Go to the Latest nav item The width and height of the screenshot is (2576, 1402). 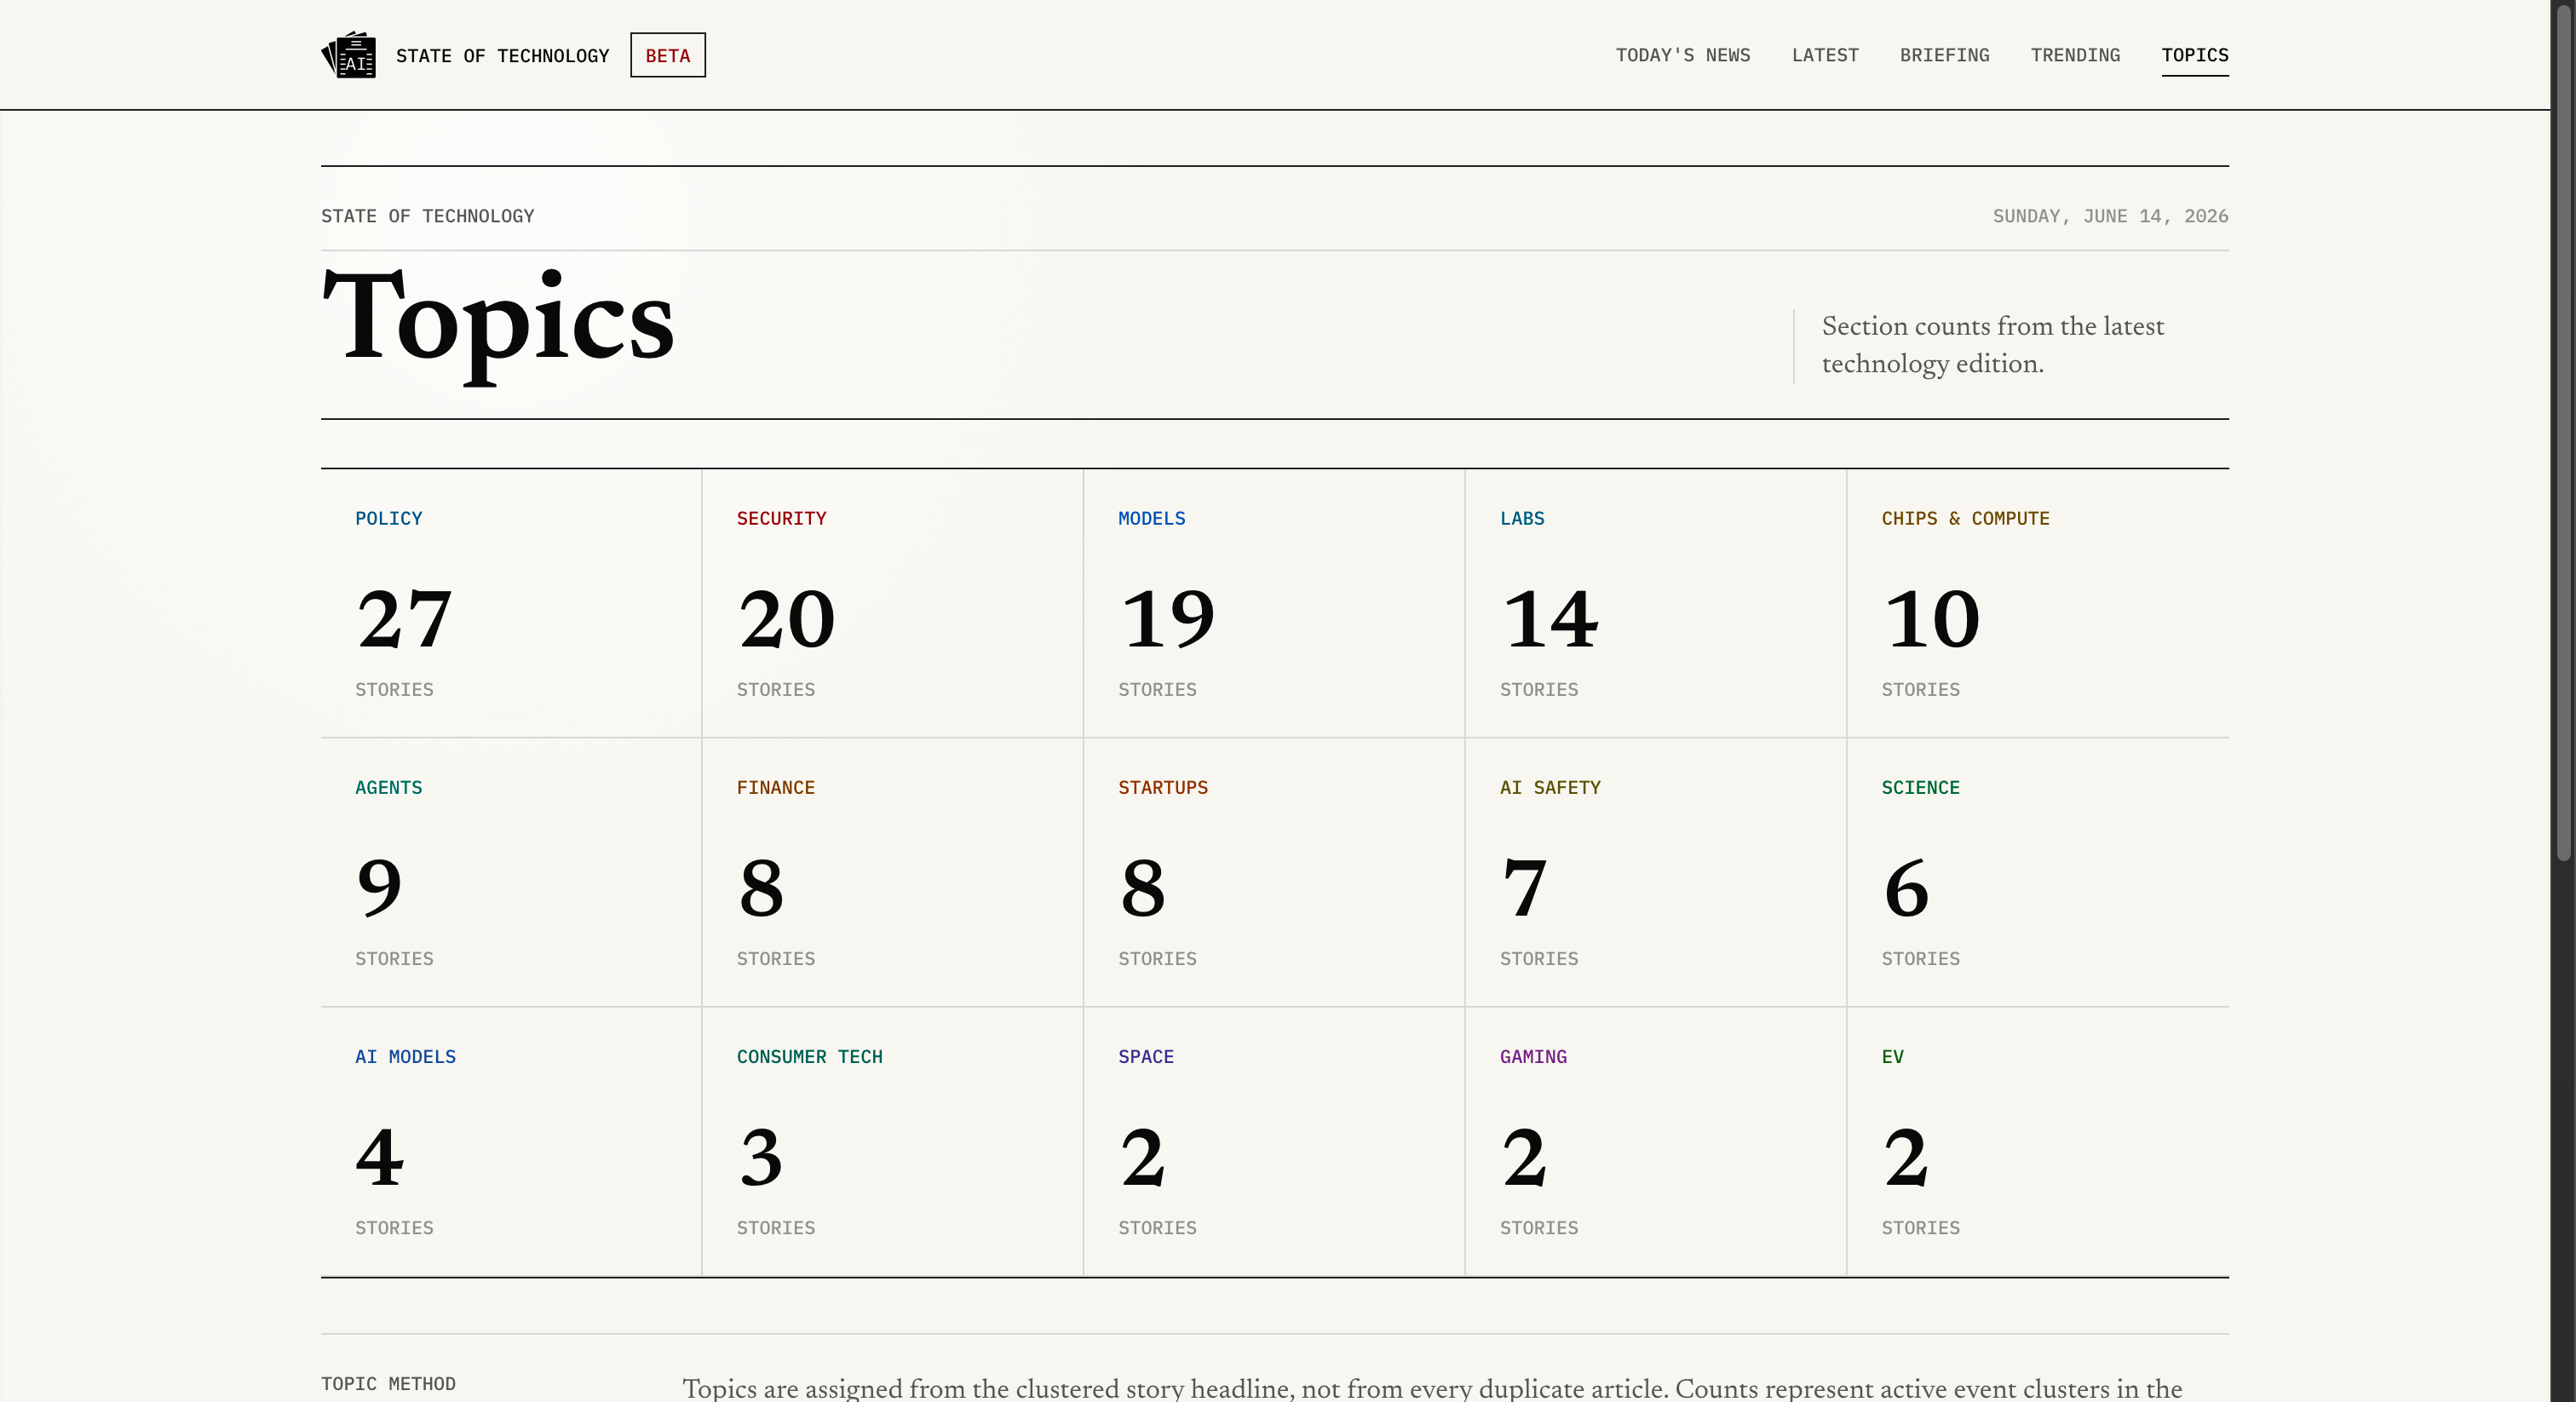(x=1825, y=55)
